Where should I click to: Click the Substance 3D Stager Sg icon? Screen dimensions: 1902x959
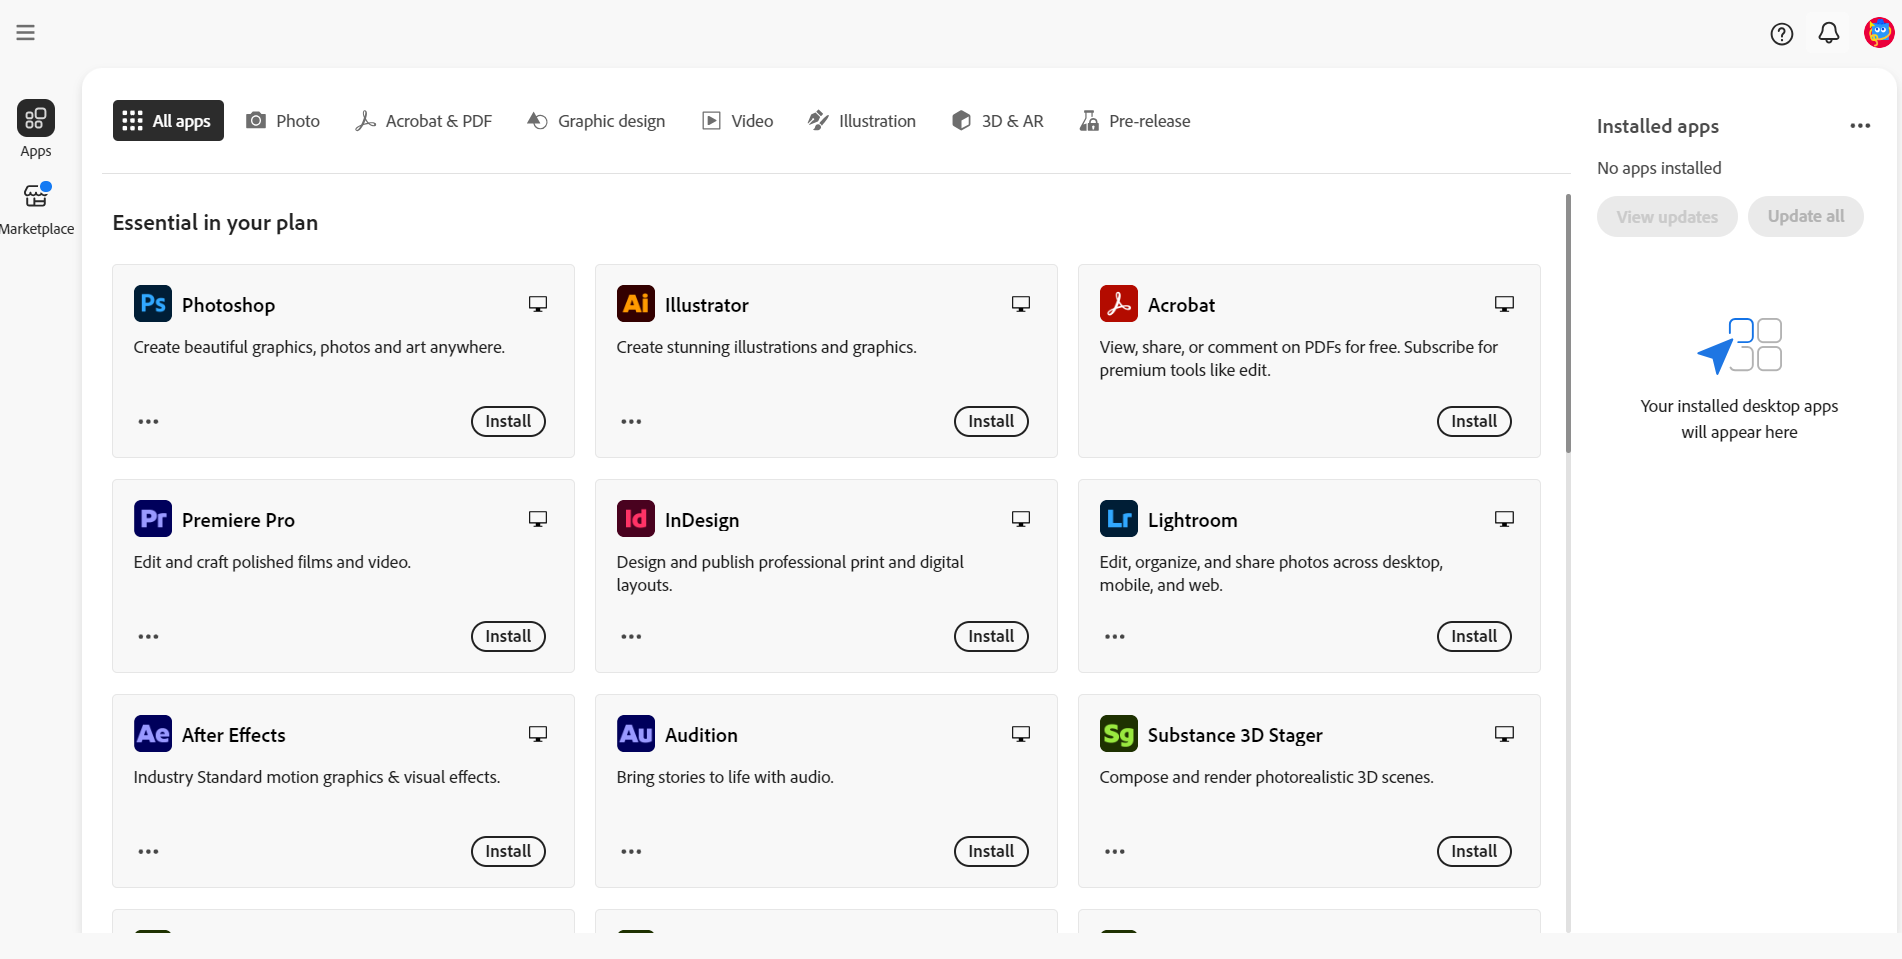1118,733
